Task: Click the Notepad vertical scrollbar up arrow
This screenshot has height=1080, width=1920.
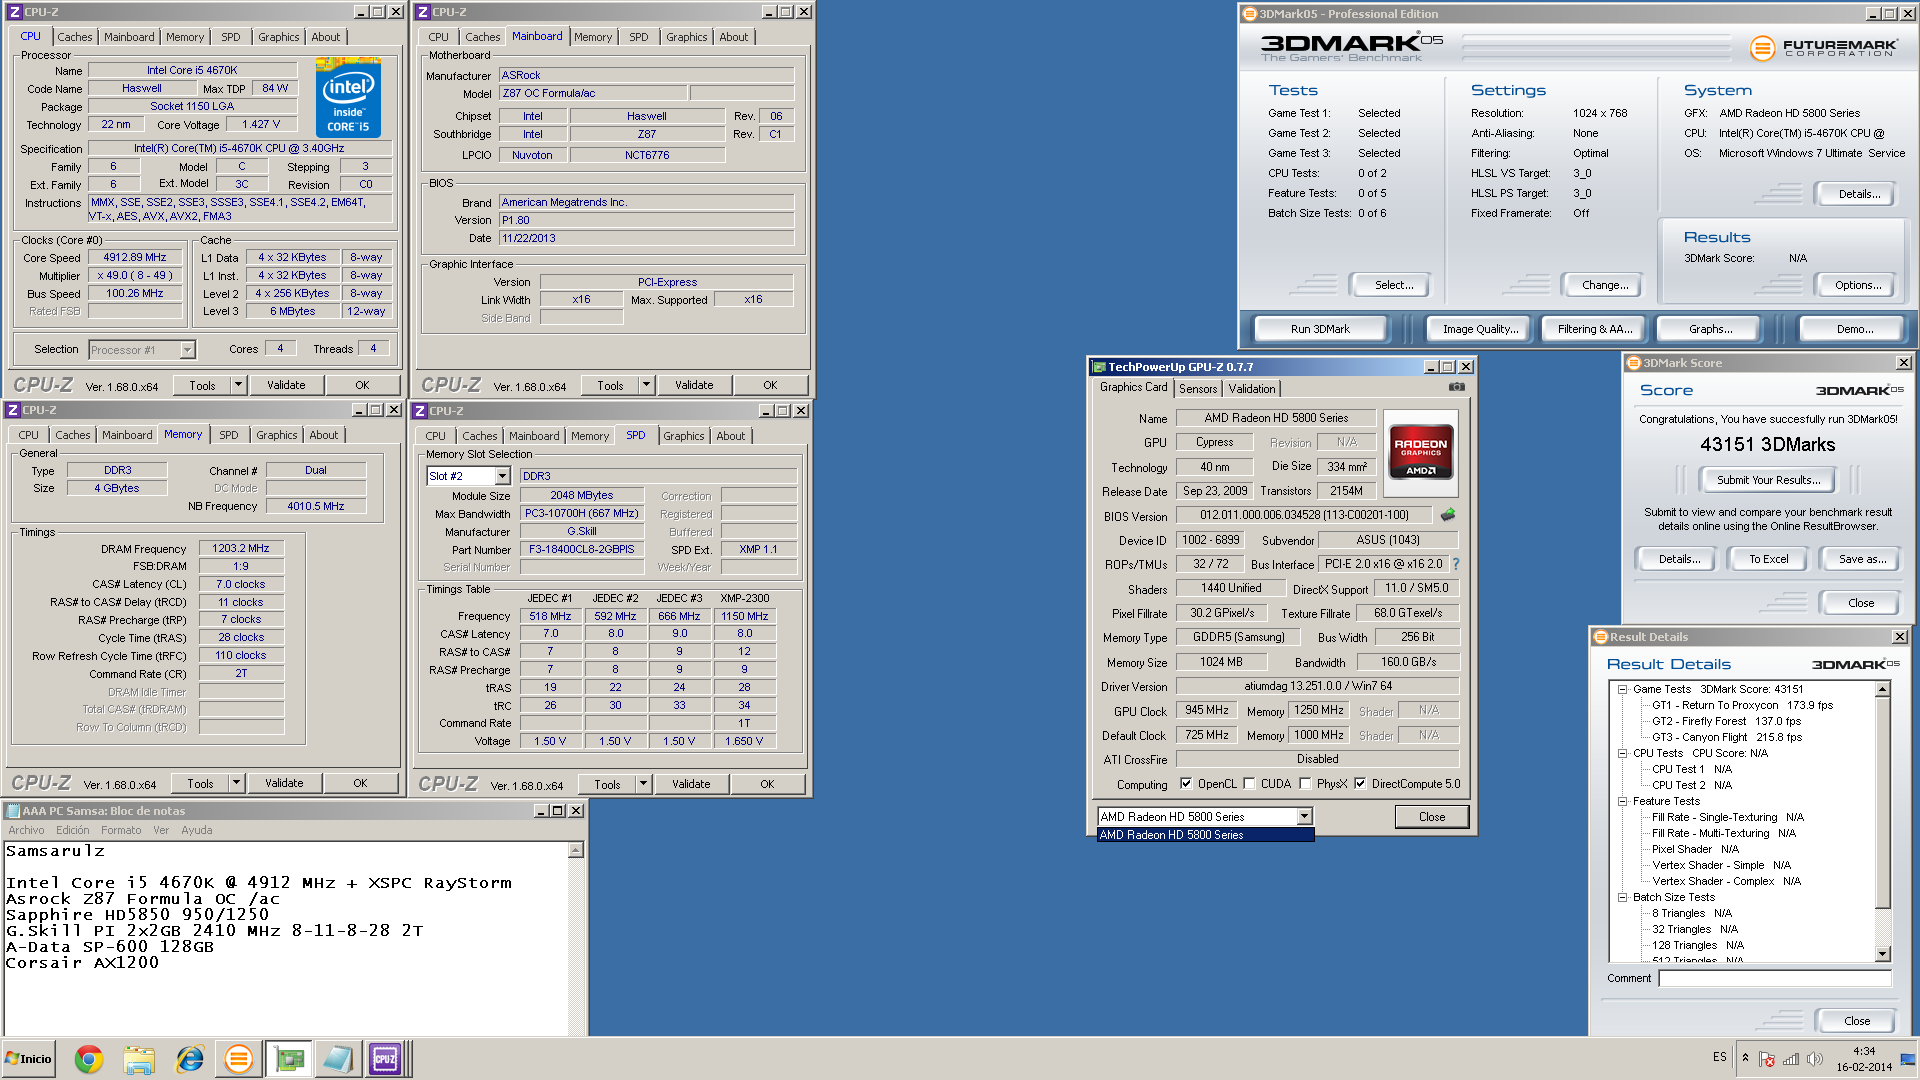Action: point(576,850)
